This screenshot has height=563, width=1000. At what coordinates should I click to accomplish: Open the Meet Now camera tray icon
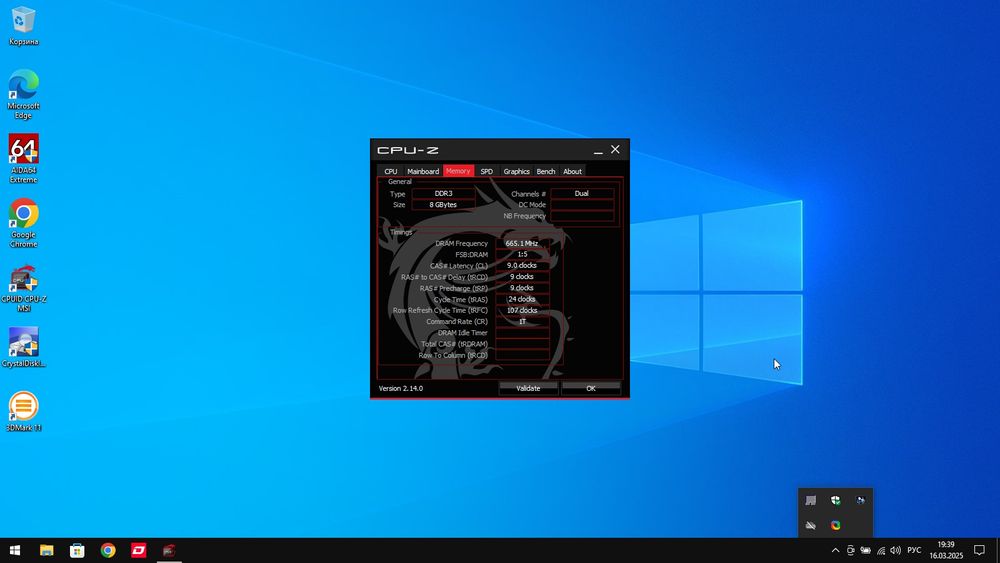point(850,550)
